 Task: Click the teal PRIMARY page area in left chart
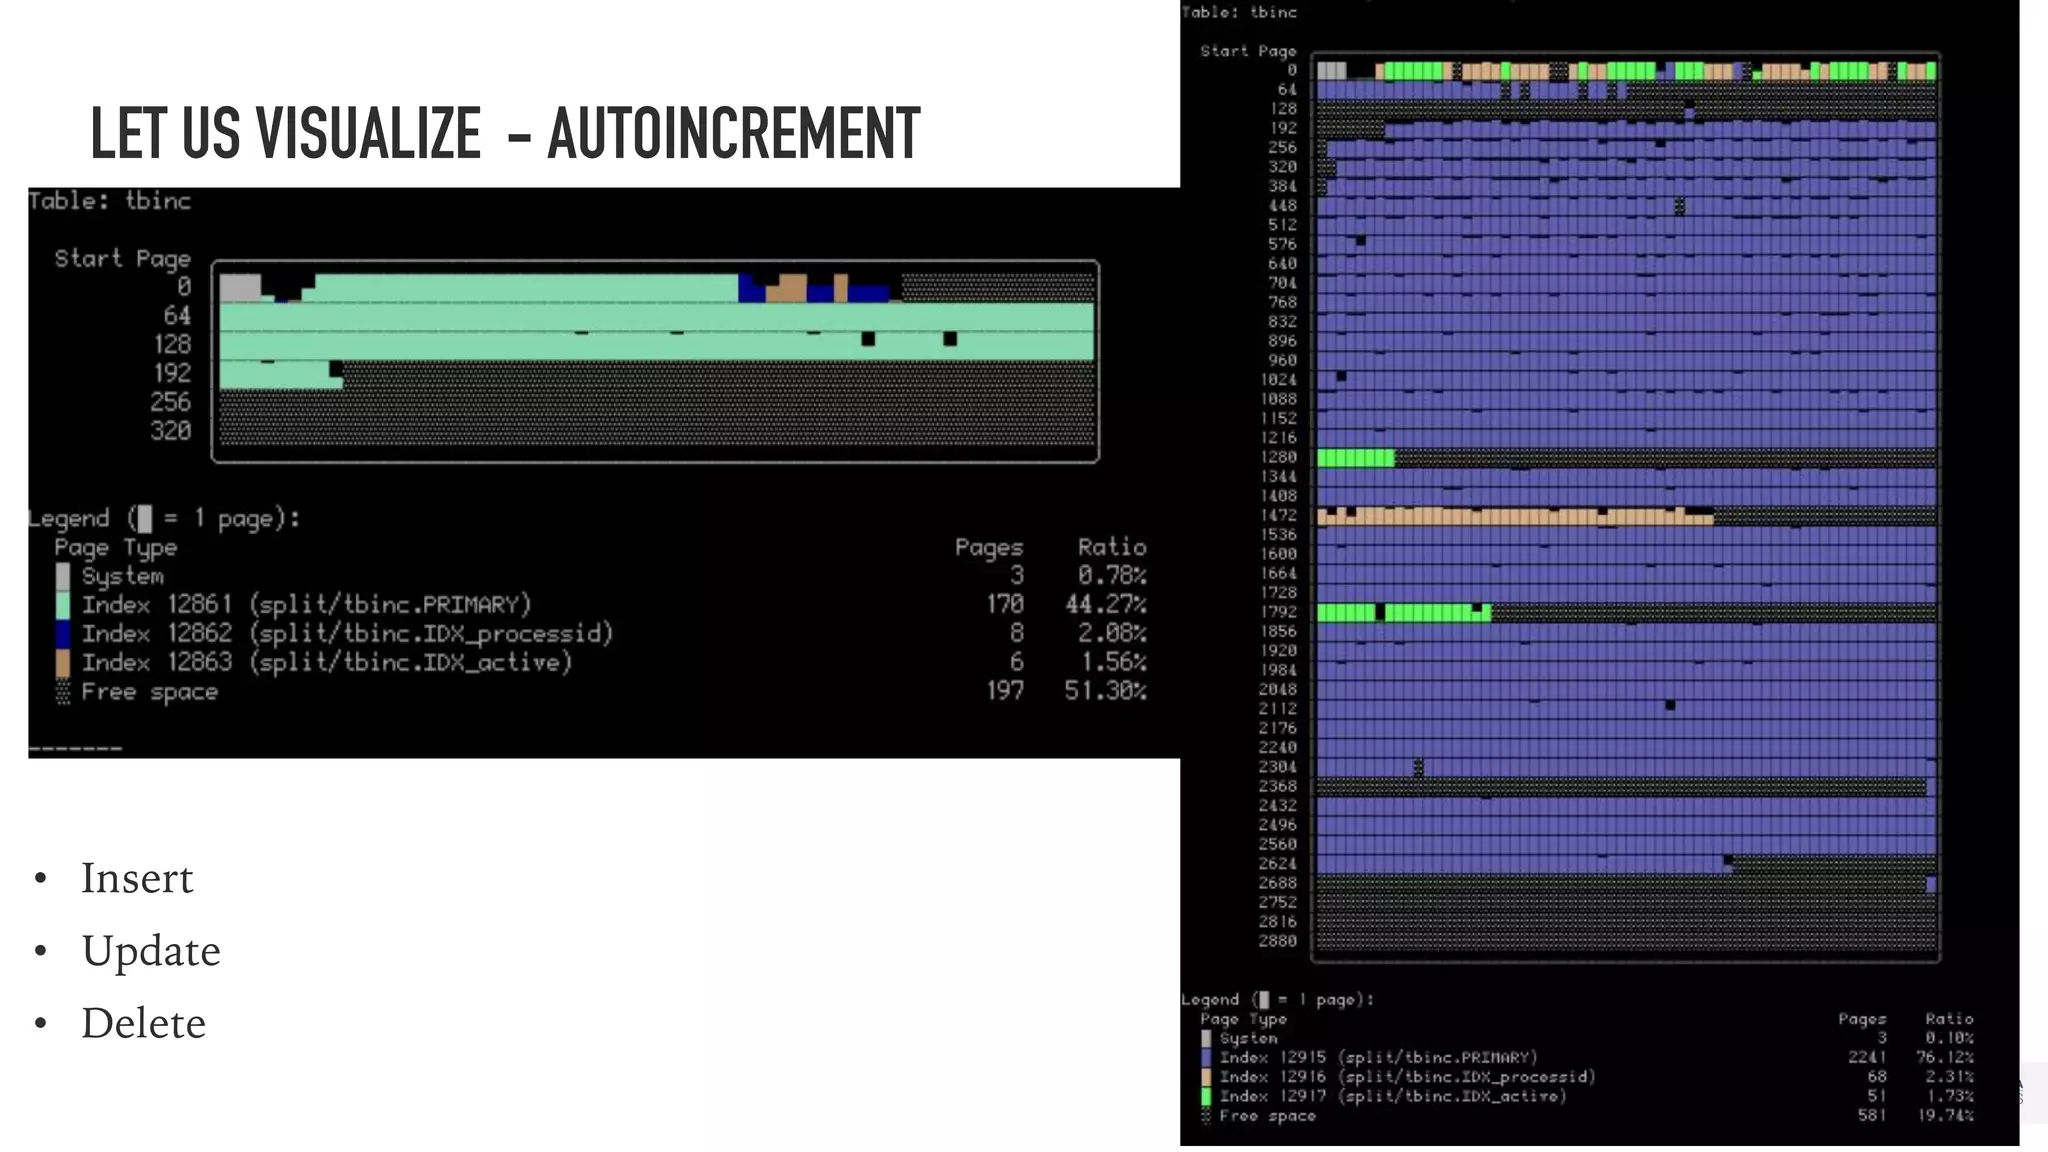click(x=656, y=331)
